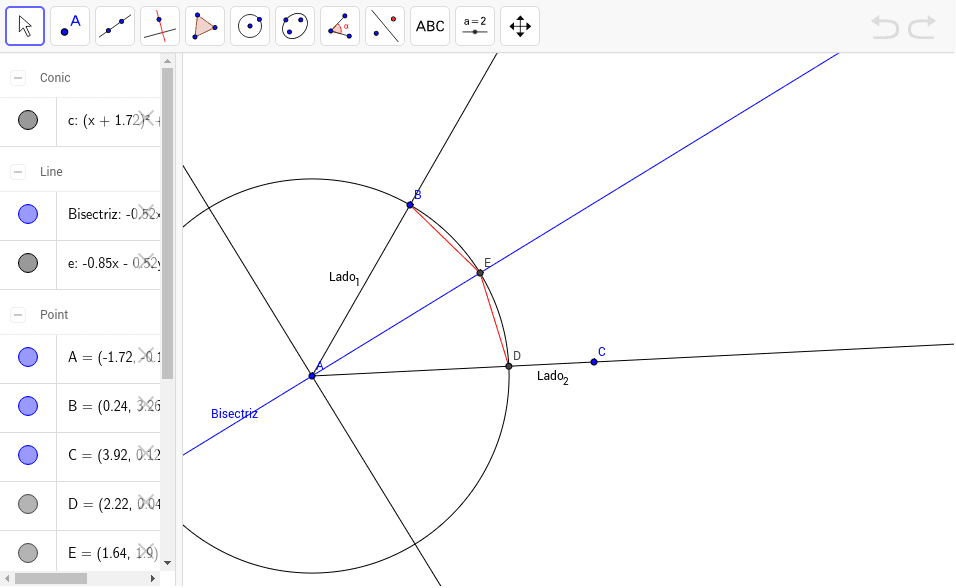Image resolution: width=956 pixels, height=588 pixels.
Task: Toggle visibility of line e
Action: coord(28,263)
